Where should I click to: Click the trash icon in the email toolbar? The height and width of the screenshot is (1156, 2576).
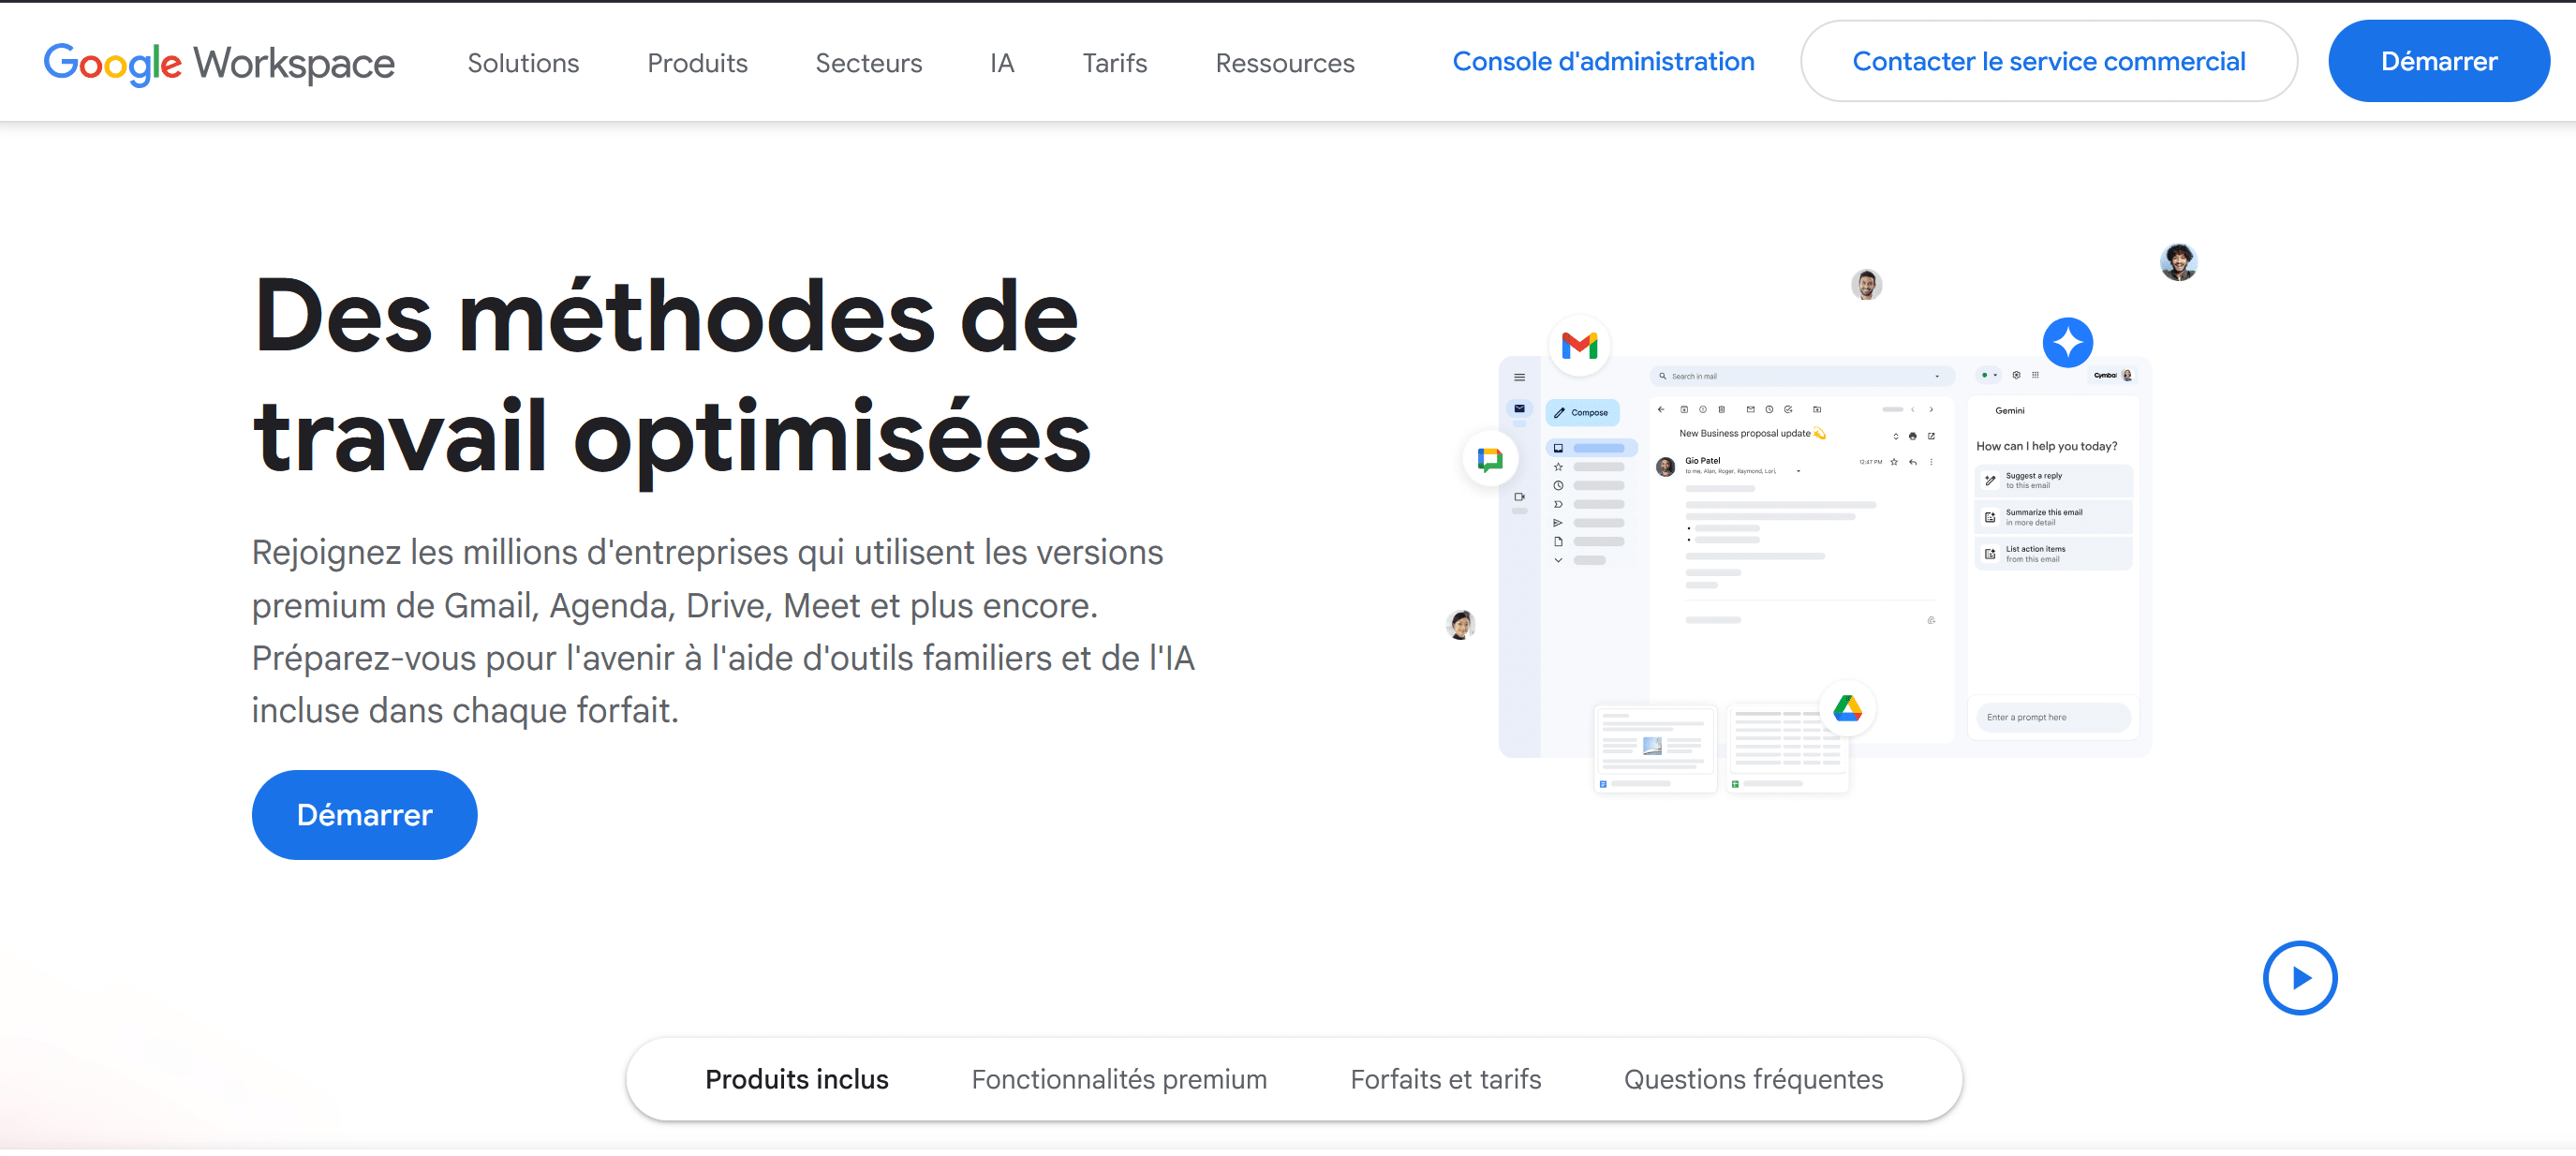(1722, 410)
